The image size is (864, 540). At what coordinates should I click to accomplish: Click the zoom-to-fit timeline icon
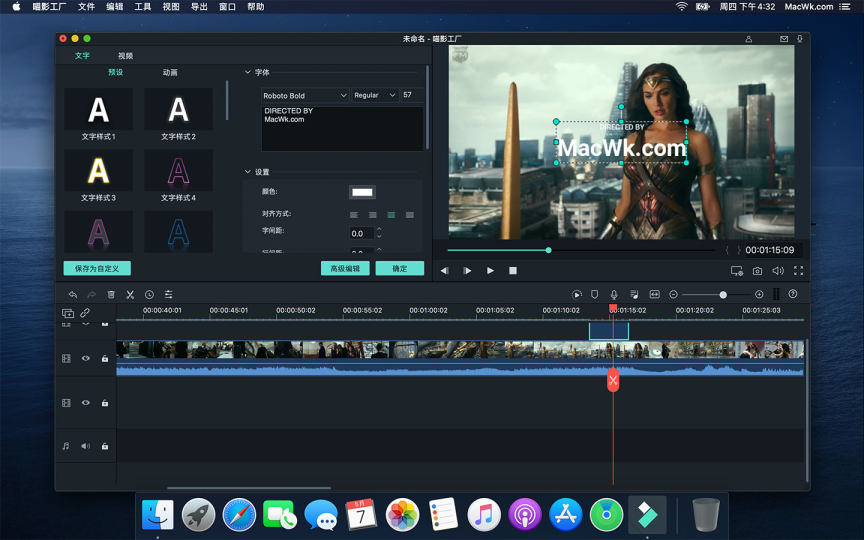[x=654, y=295]
